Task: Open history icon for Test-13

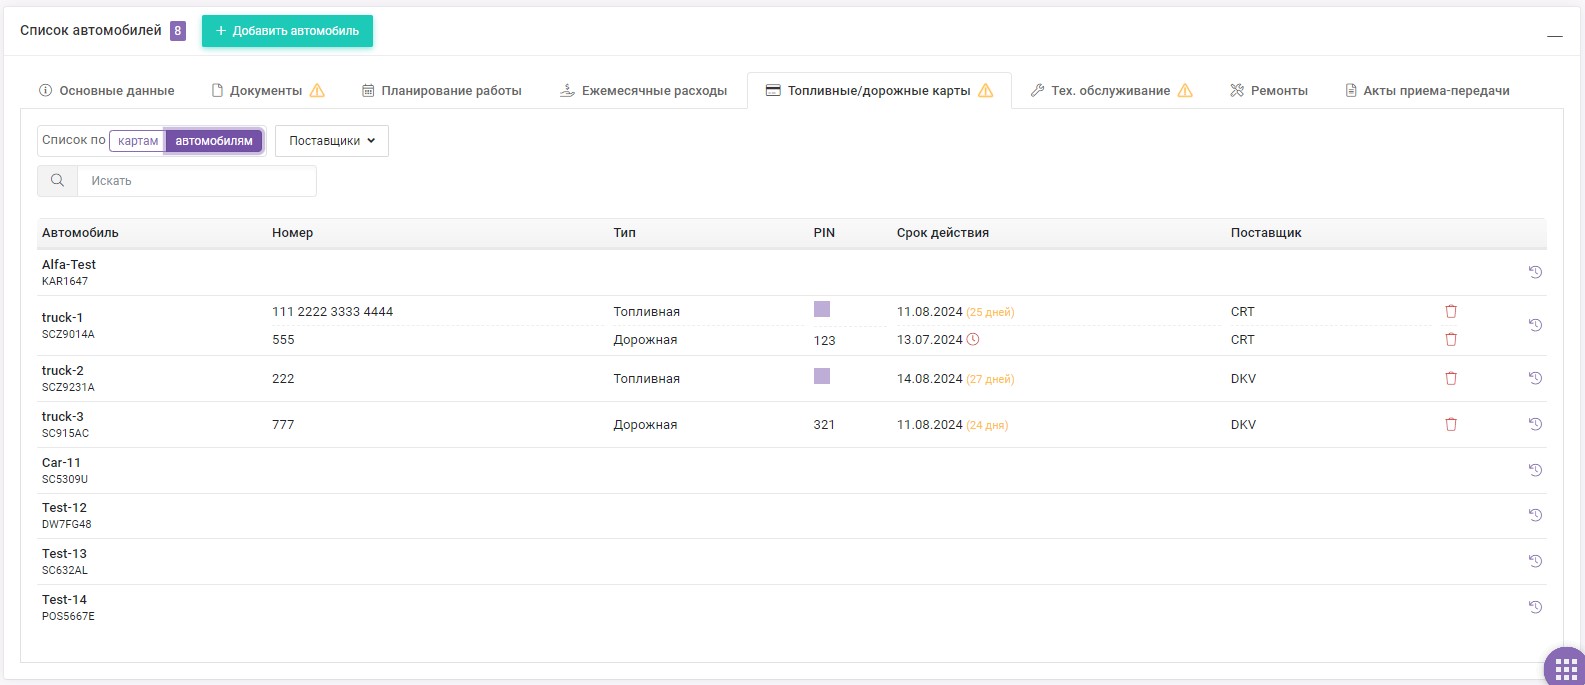Action: coord(1535,561)
